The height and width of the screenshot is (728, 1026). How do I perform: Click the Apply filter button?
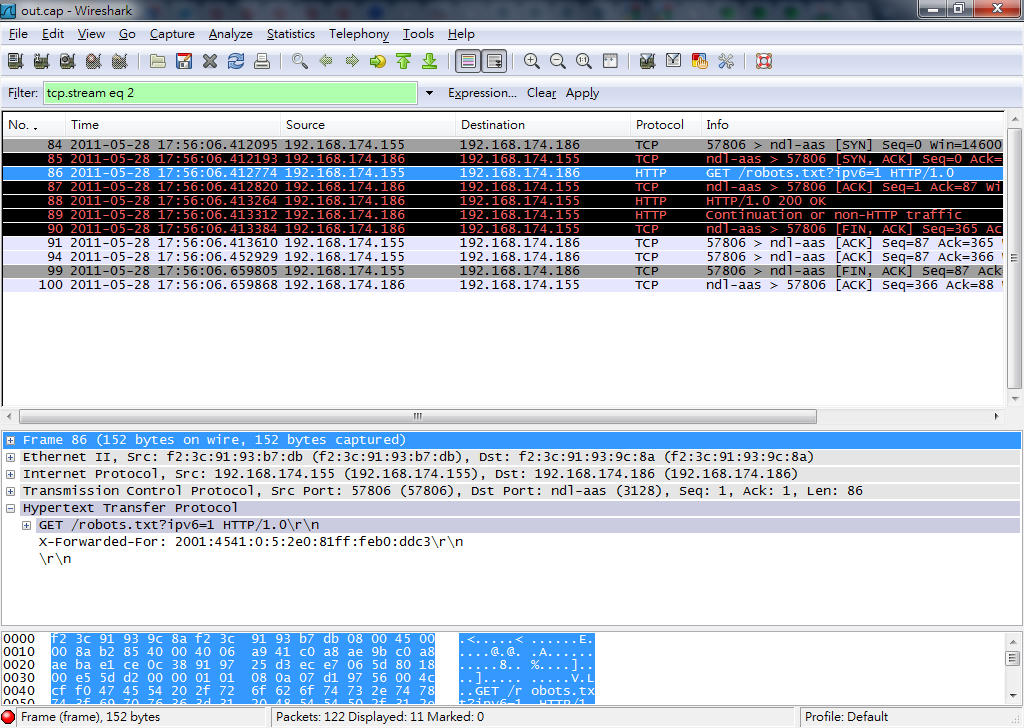(582, 93)
